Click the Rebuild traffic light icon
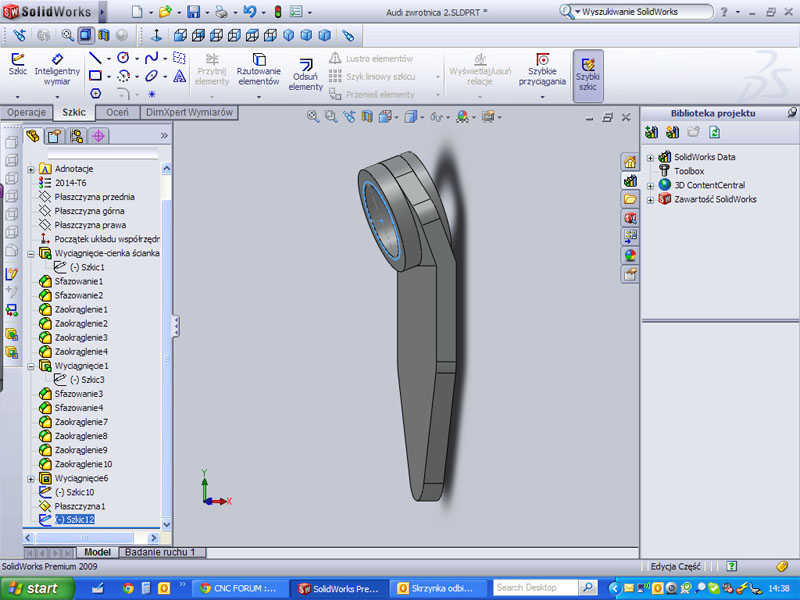 click(x=278, y=11)
